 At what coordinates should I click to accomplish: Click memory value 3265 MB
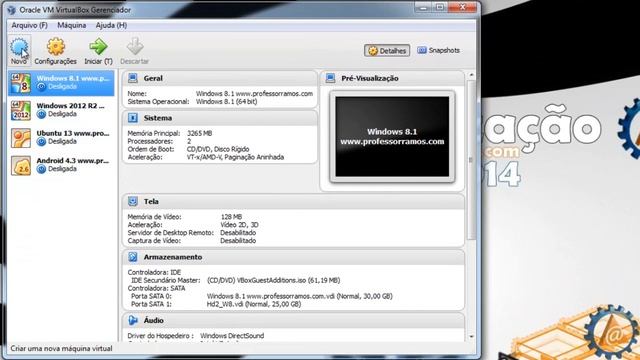pyautogui.click(x=200, y=133)
